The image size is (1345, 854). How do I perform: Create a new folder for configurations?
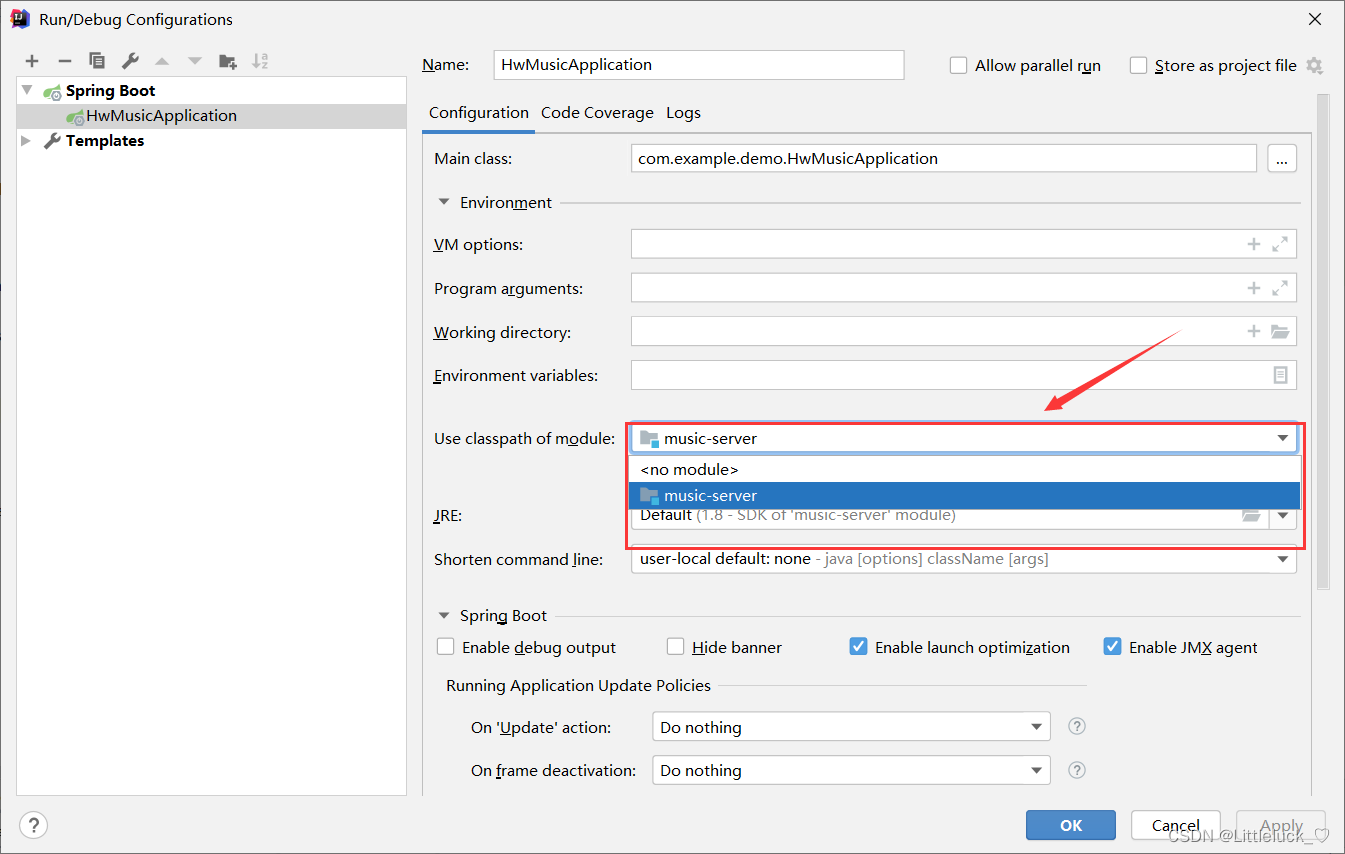point(227,61)
